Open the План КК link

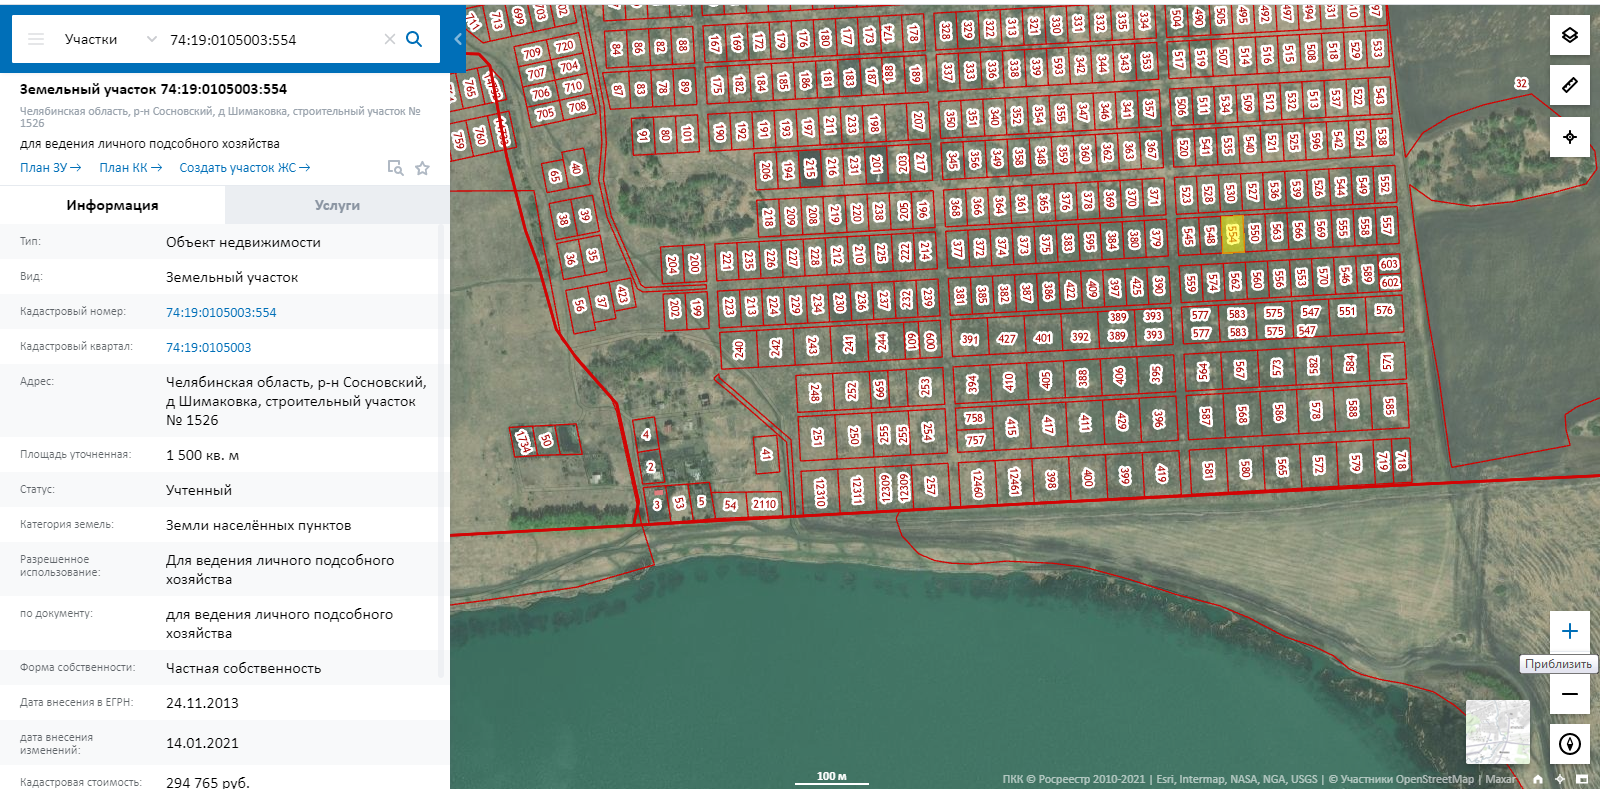pos(131,168)
